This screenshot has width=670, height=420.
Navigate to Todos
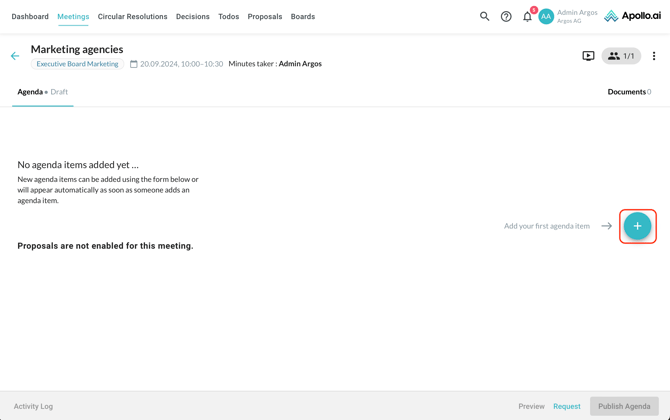point(228,16)
